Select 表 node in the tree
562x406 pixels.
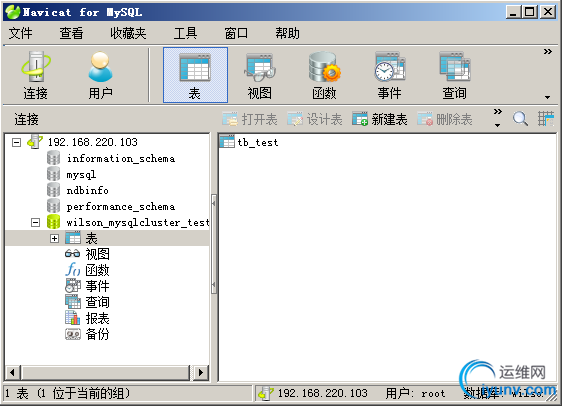pyautogui.click(x=91, y=238)
